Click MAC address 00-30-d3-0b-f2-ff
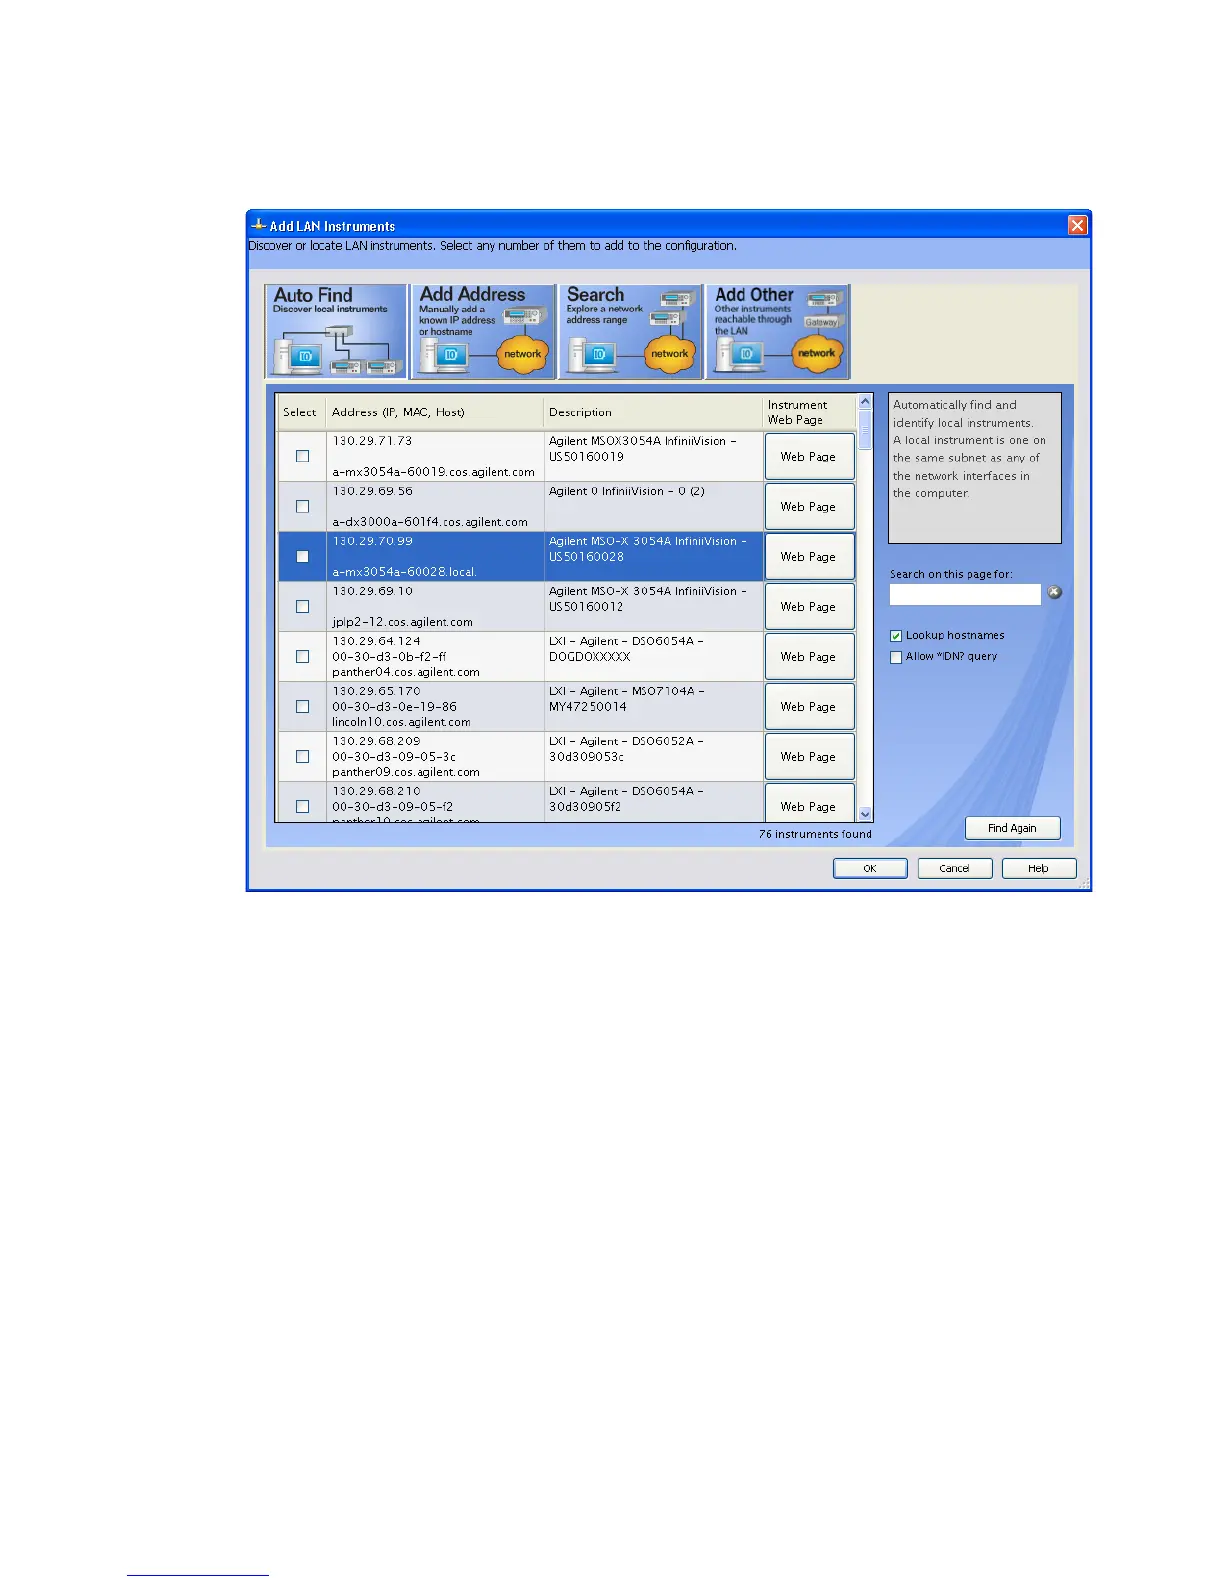 [389, 657]
